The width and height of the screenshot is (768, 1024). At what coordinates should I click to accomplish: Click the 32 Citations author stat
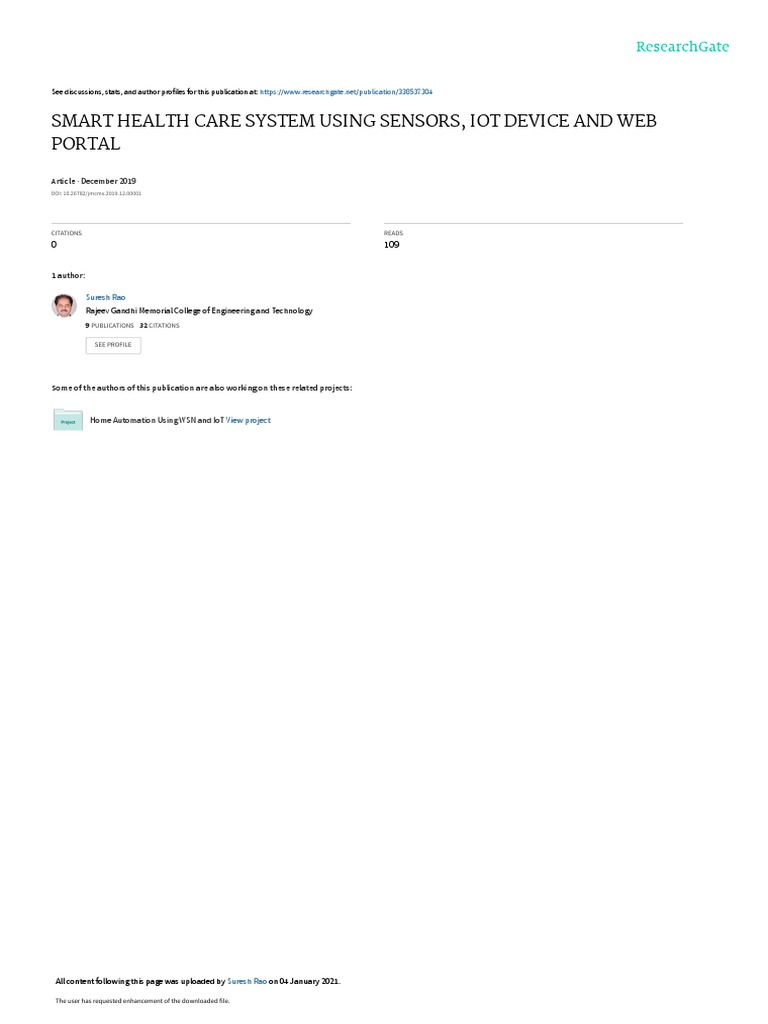159,325
